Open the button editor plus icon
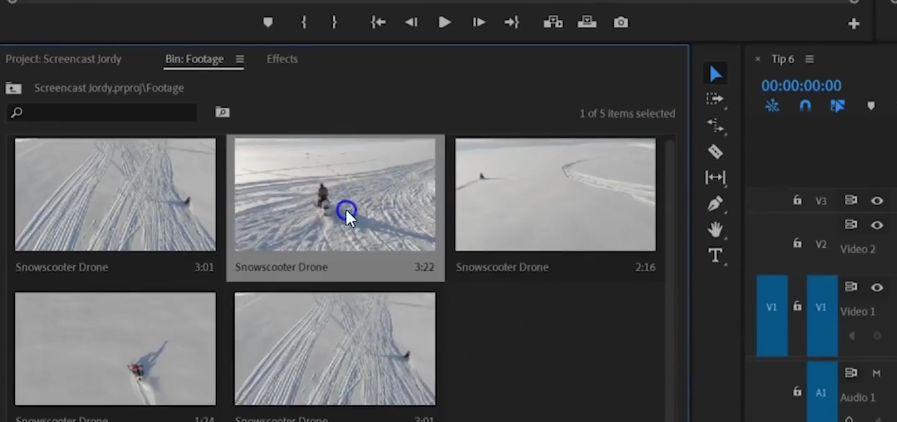 pos(853,24)
